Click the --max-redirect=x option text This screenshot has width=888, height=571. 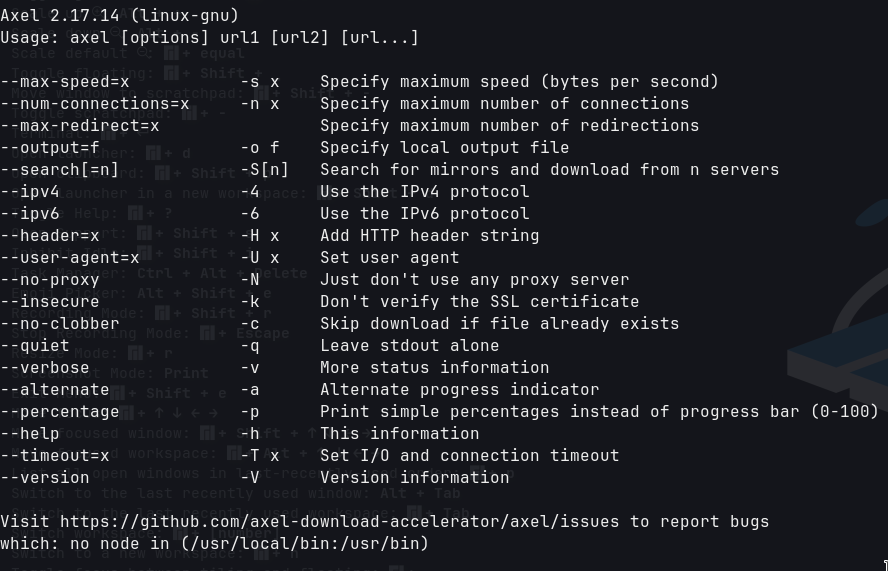click(80, 126)
